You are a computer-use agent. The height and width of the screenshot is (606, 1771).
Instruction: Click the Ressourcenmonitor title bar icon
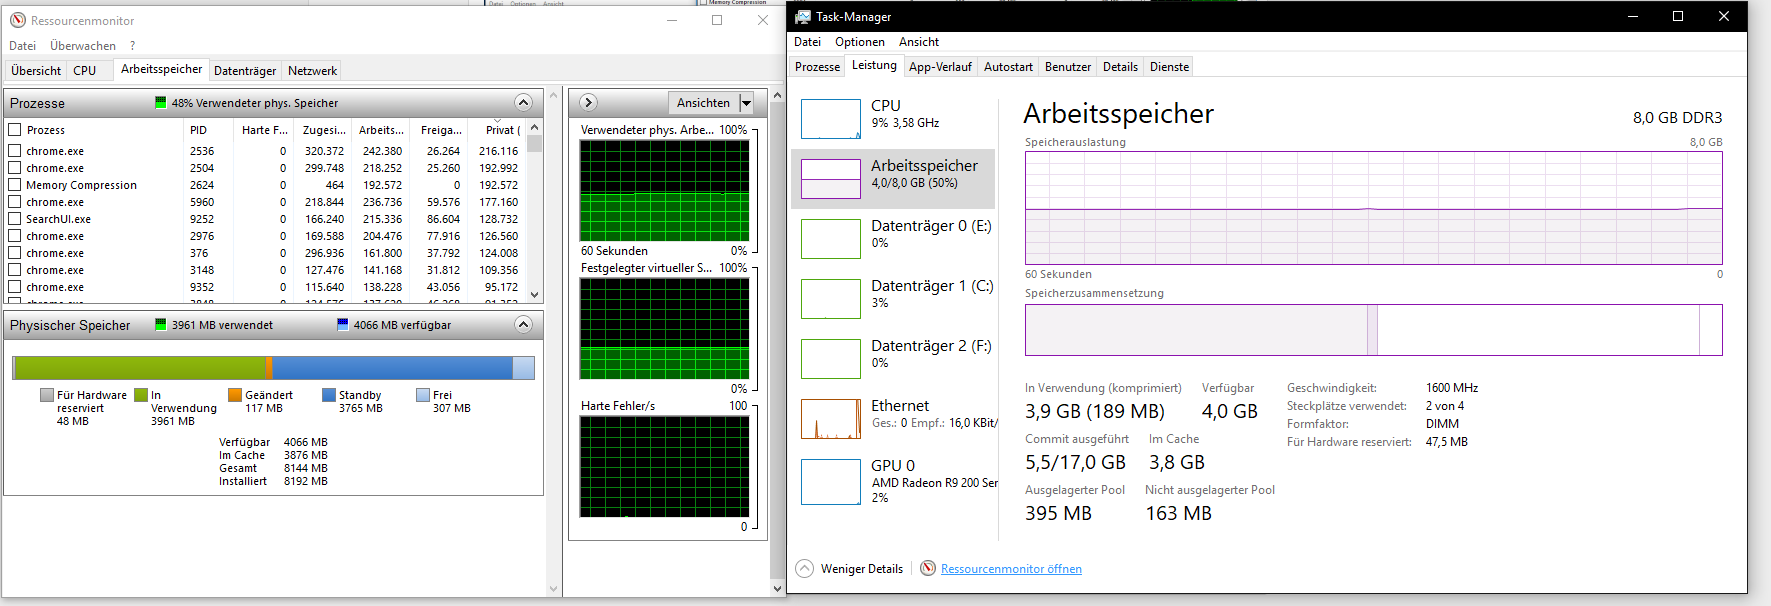coord(18,20)
